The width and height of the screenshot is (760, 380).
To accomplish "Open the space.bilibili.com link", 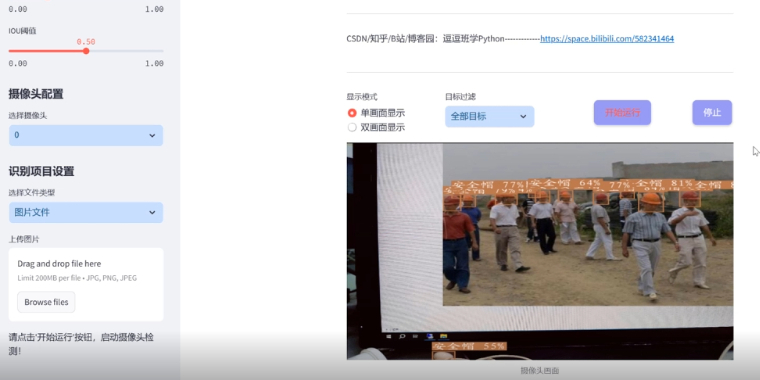I will tap(607, 39).
